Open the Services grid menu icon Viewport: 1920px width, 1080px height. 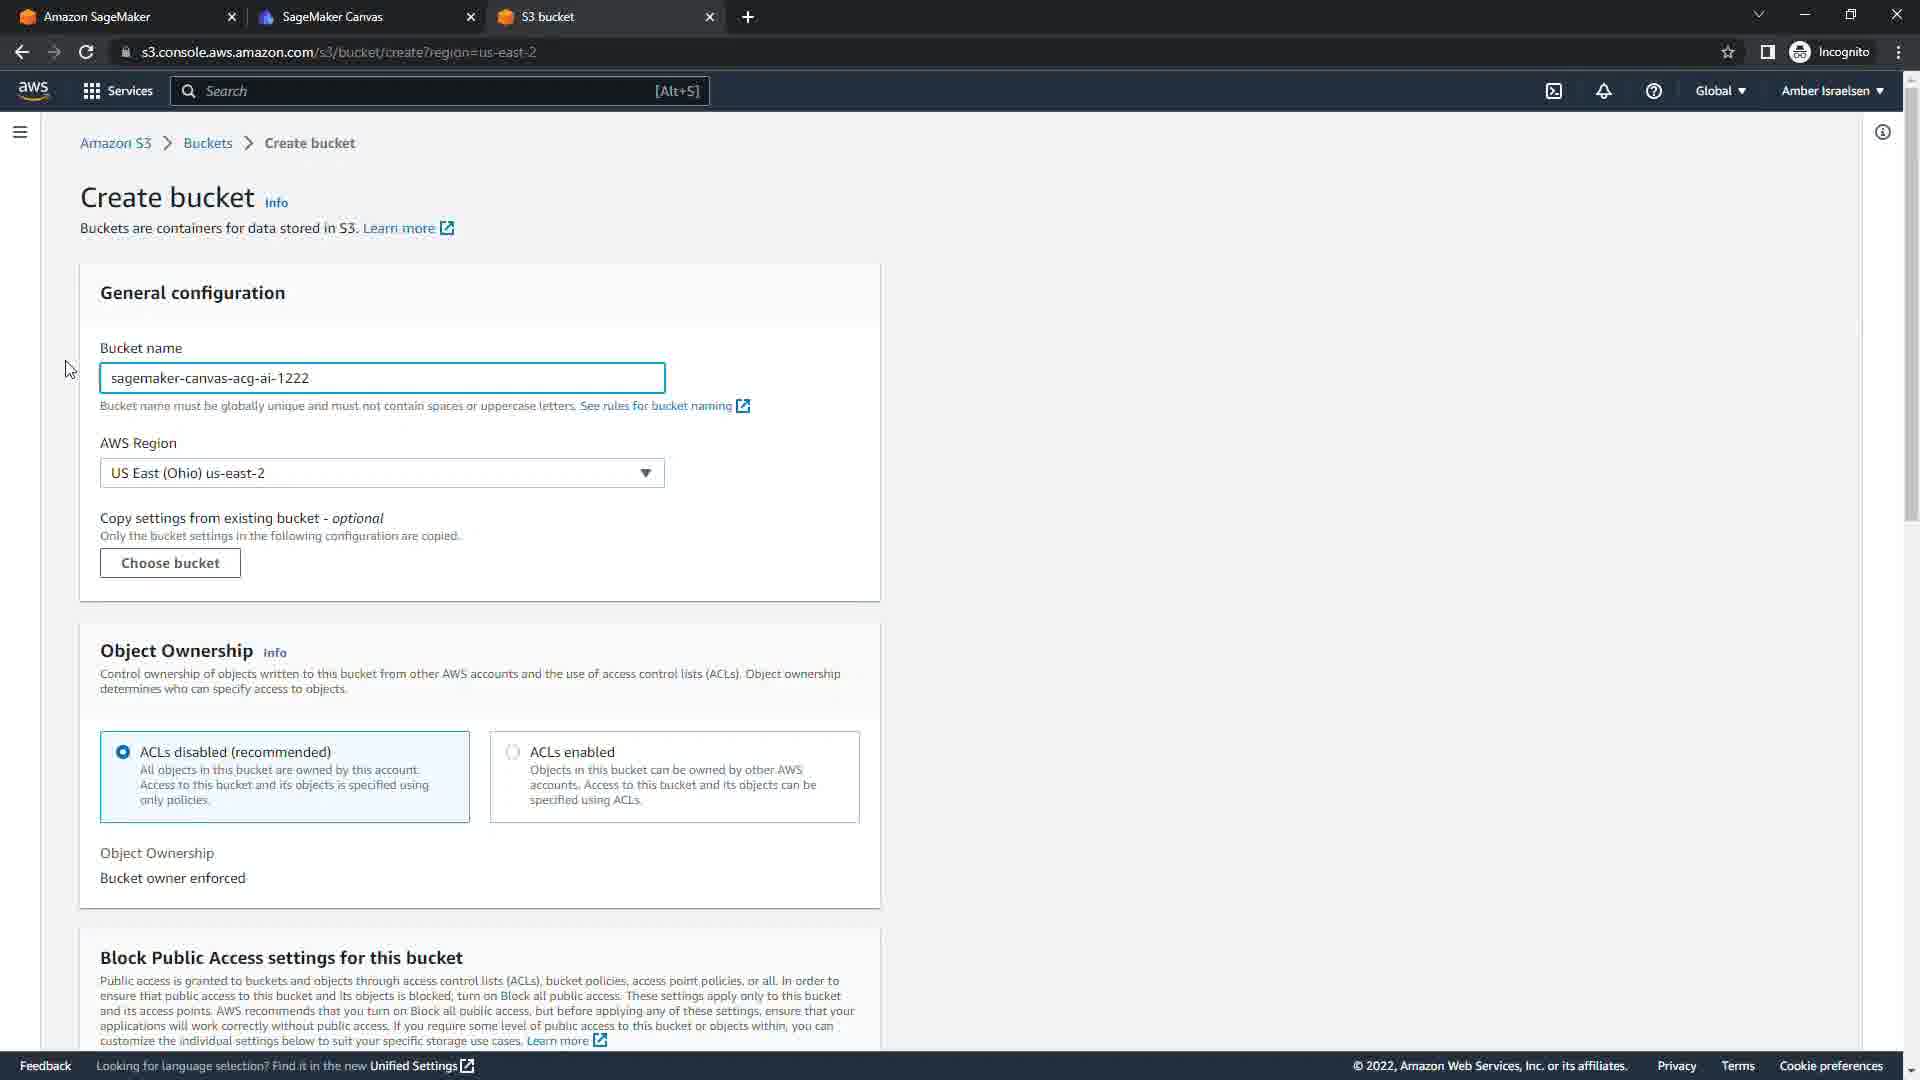coord(92,91)
